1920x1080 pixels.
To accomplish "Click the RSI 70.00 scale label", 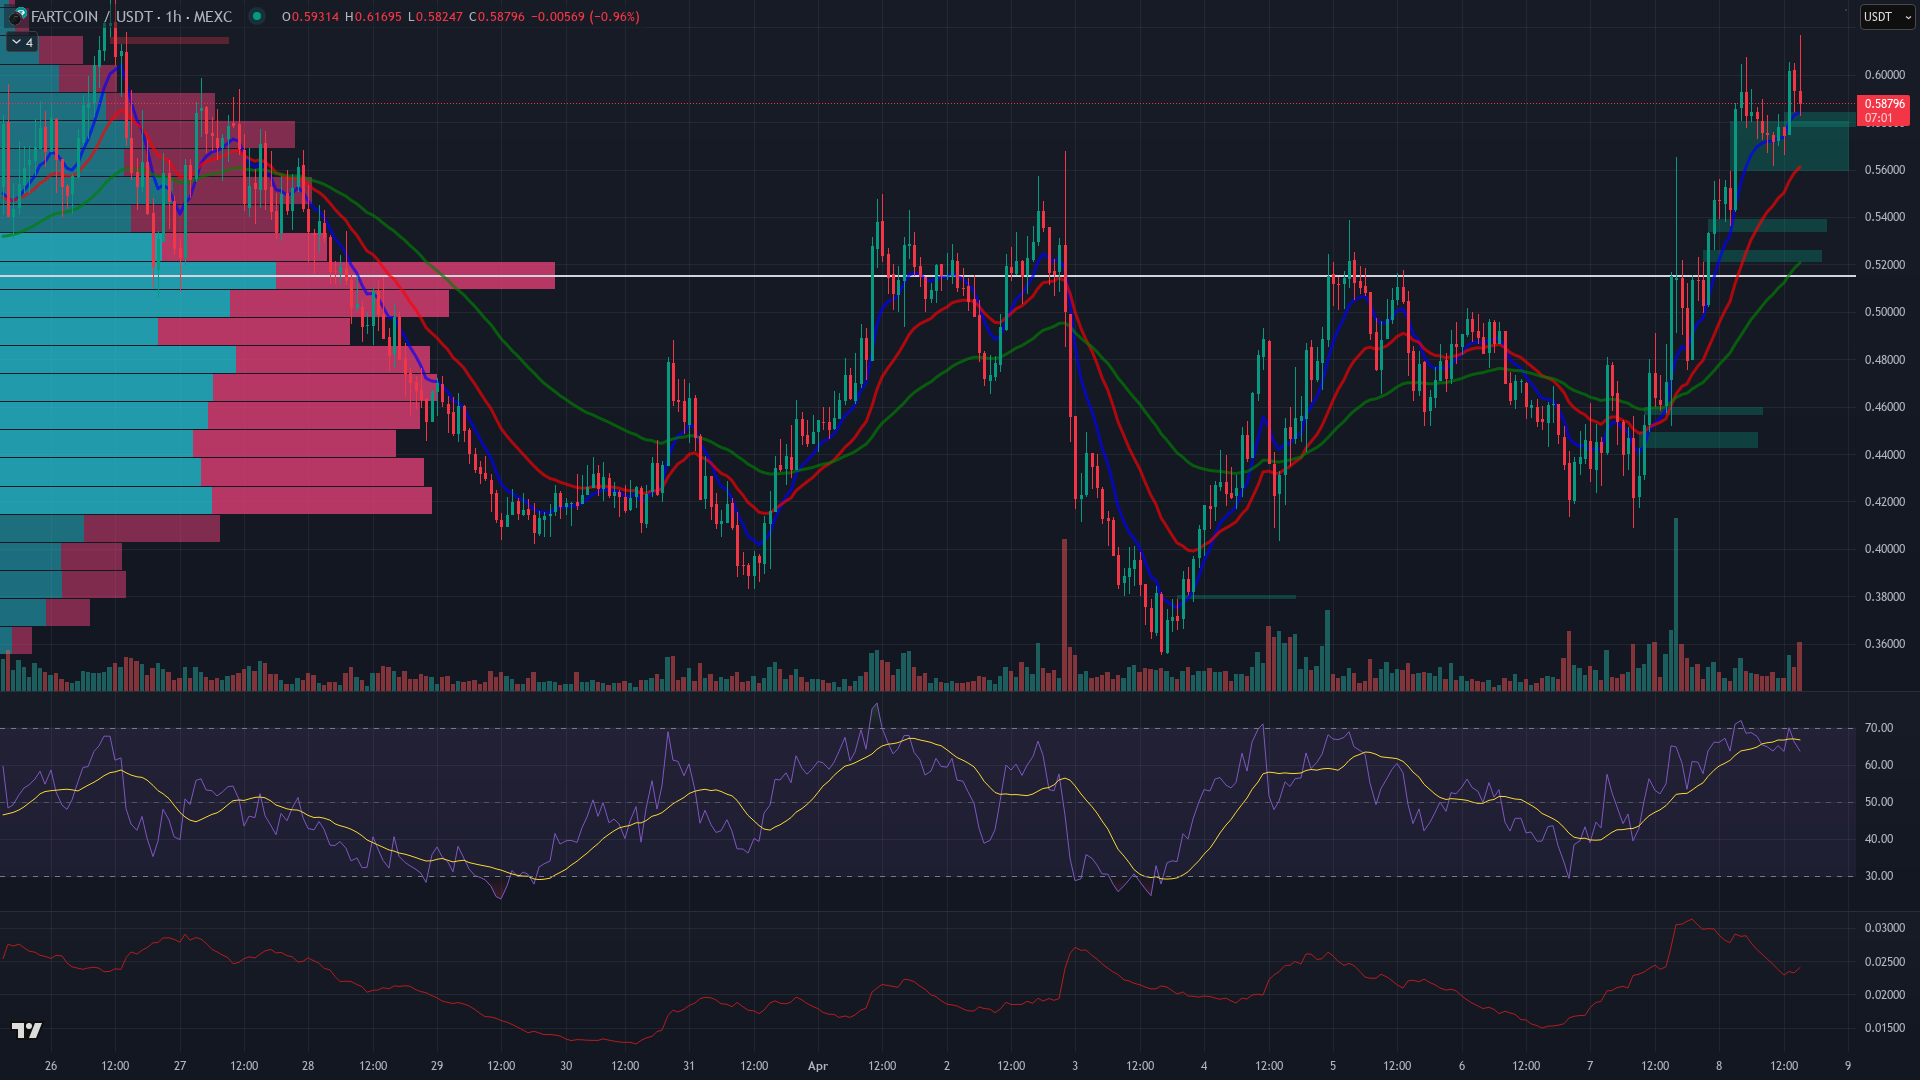I will [1878, 728].
